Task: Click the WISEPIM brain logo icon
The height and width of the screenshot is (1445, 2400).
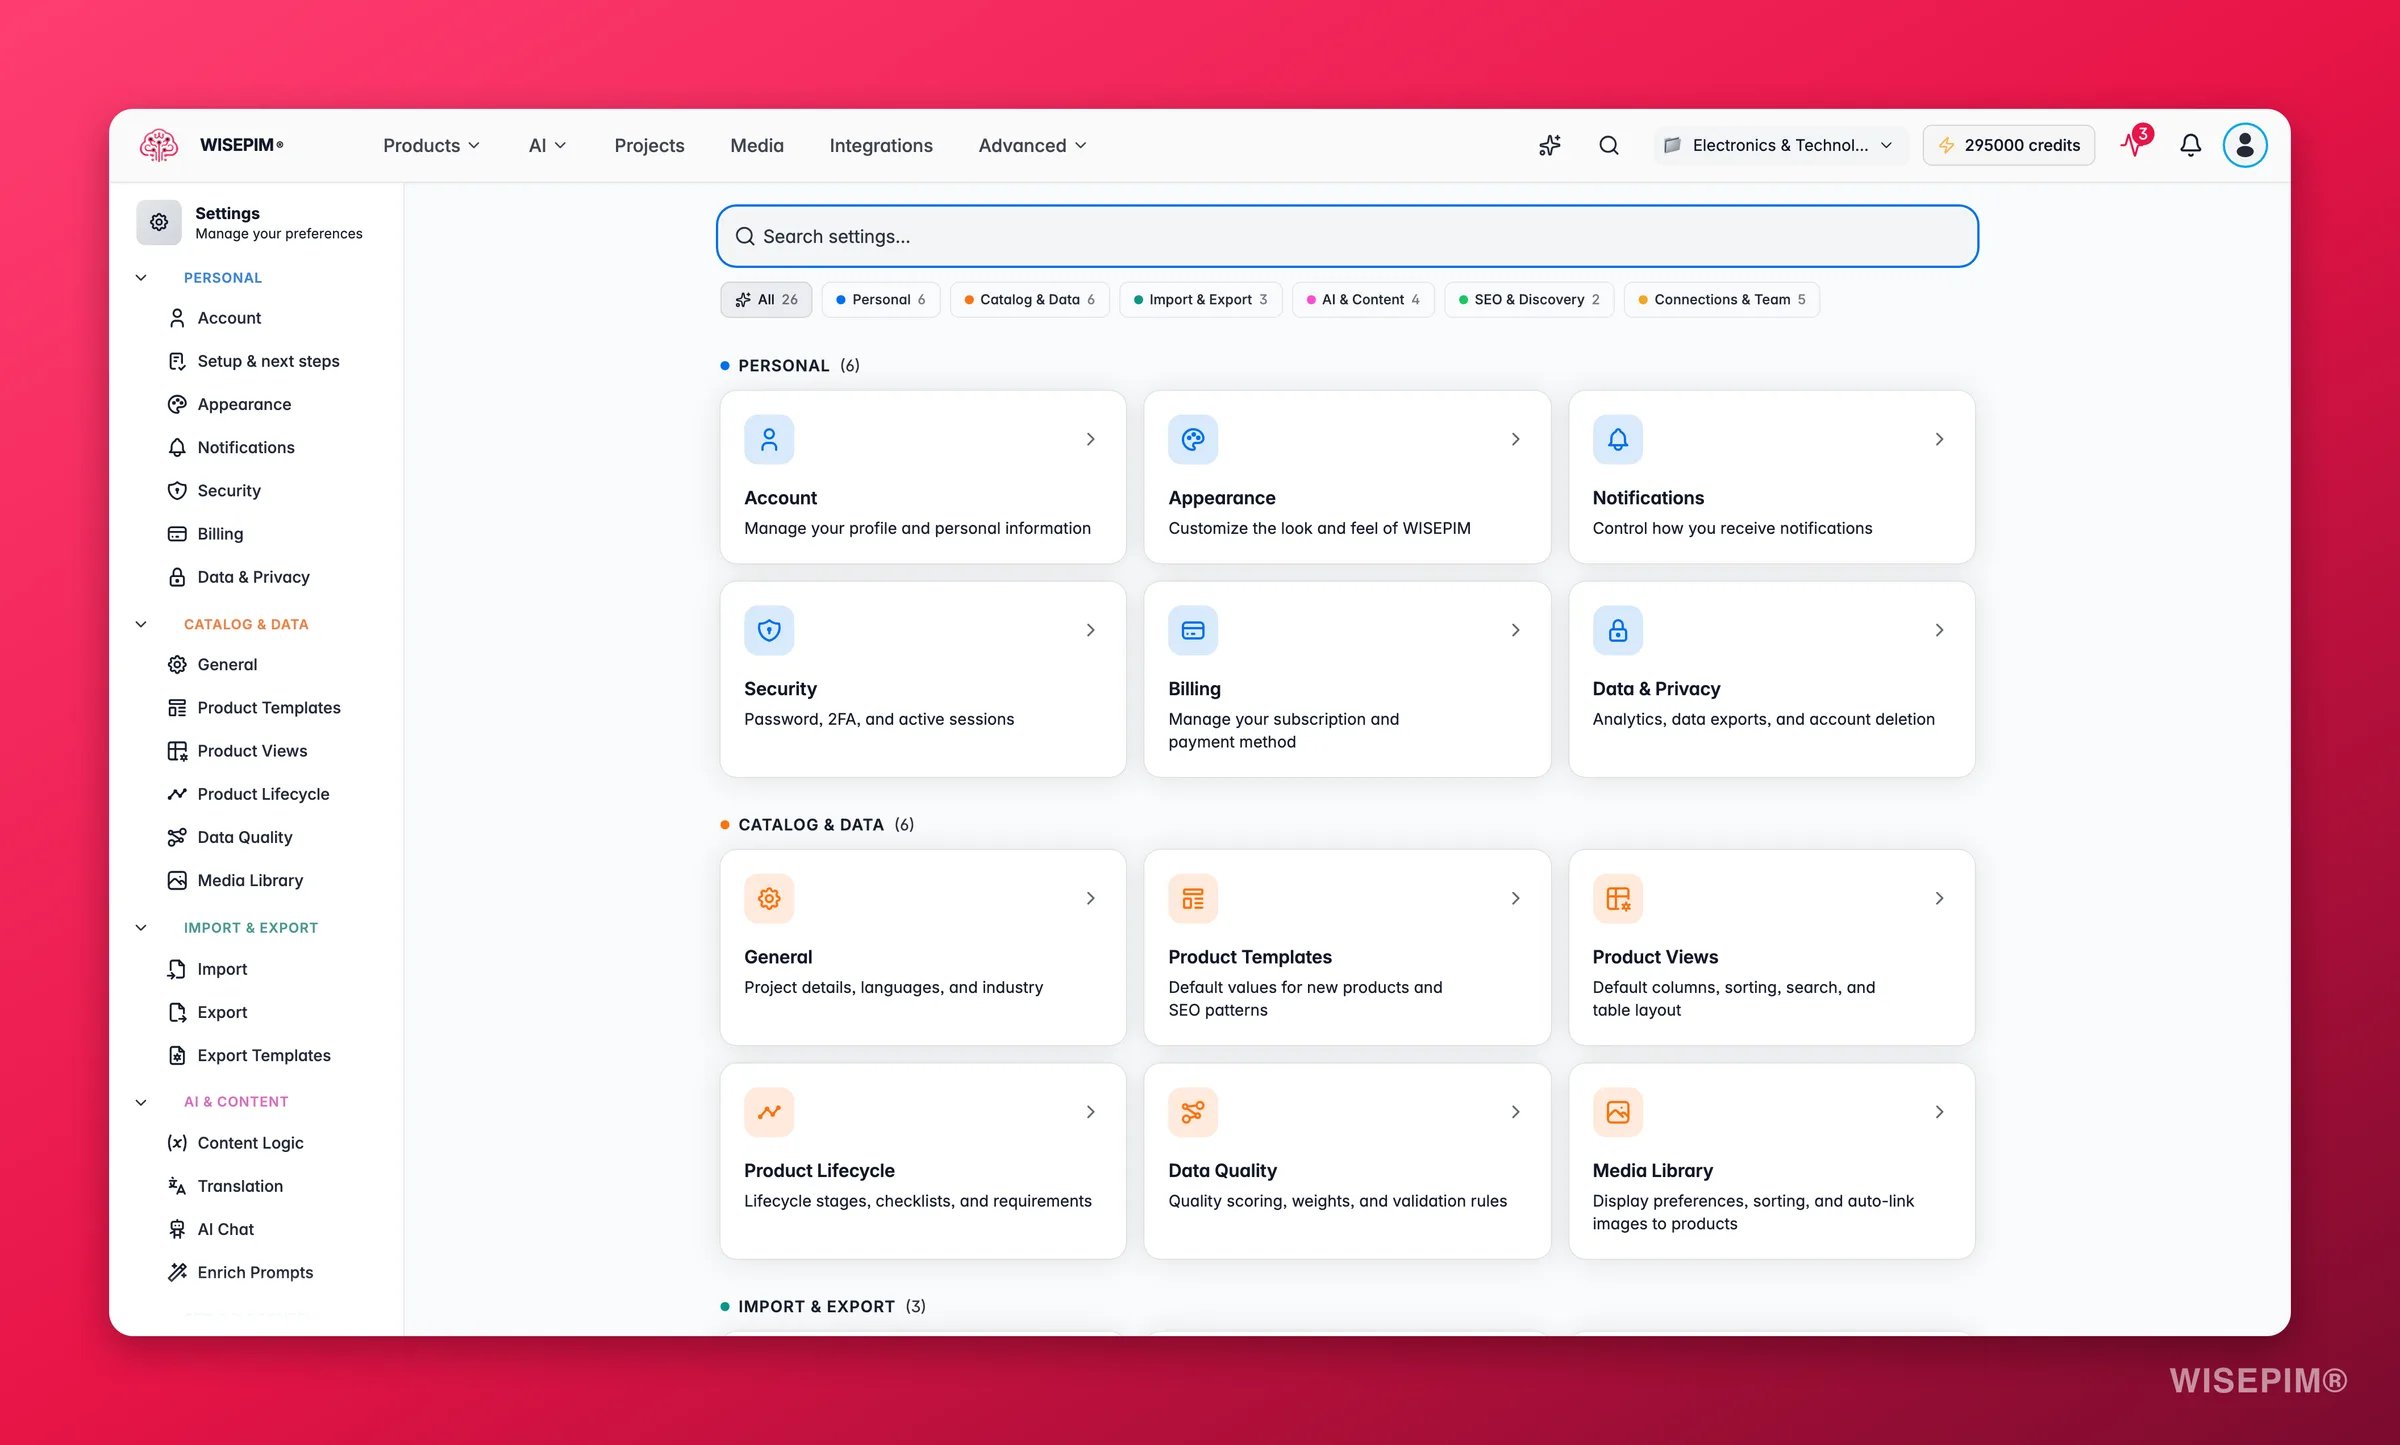Action: [x=159, y=145]
